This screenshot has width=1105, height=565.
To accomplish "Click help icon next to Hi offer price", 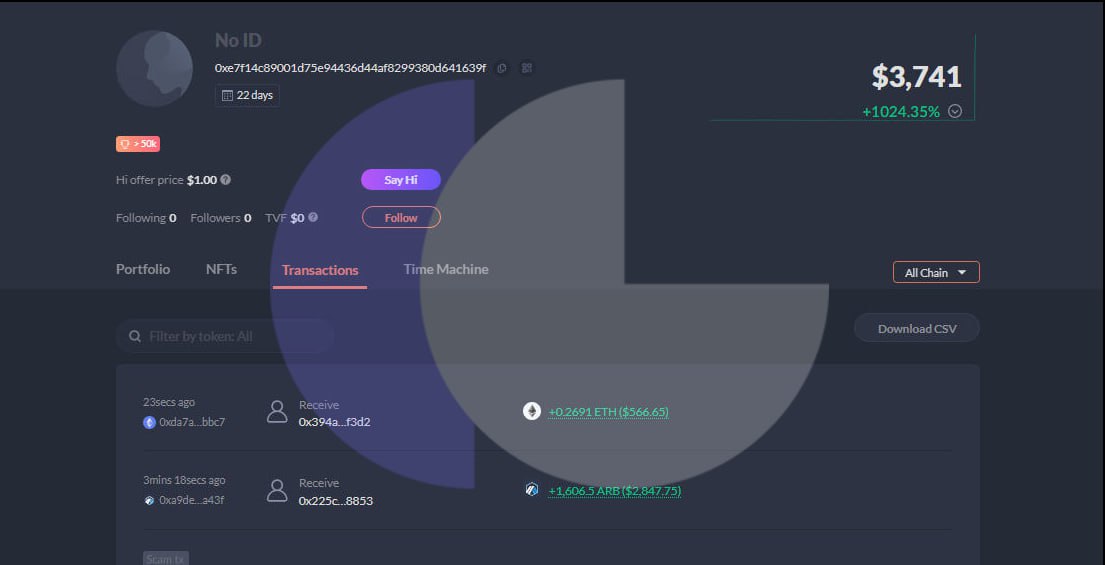I will [226, 180].
